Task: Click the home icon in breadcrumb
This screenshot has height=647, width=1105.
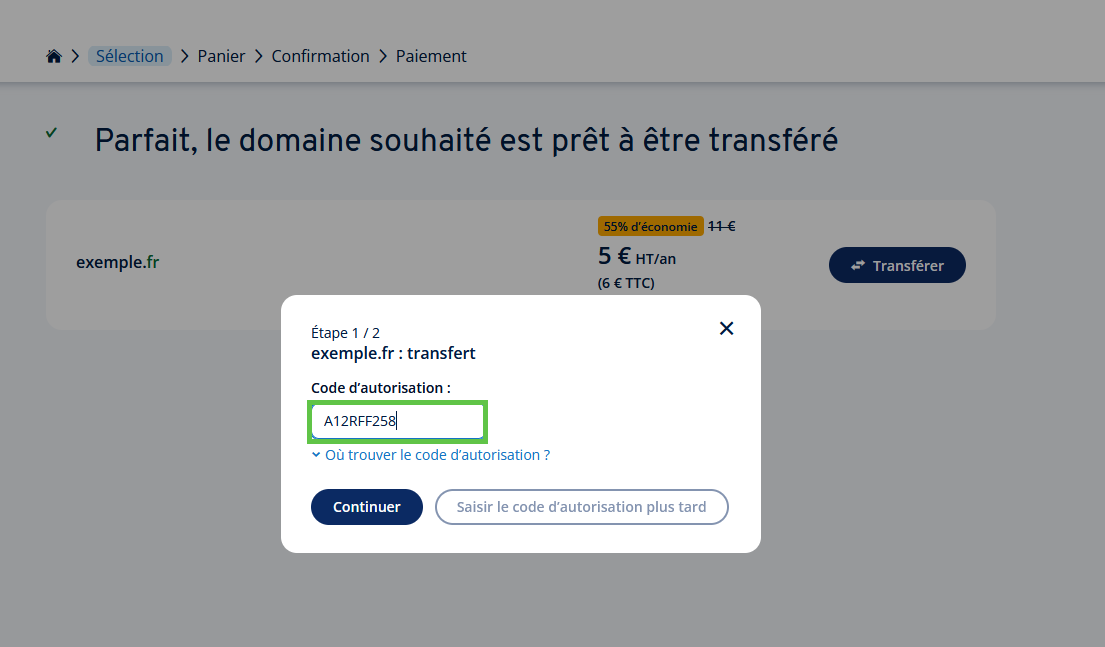Action: click(x=54, y=57)
